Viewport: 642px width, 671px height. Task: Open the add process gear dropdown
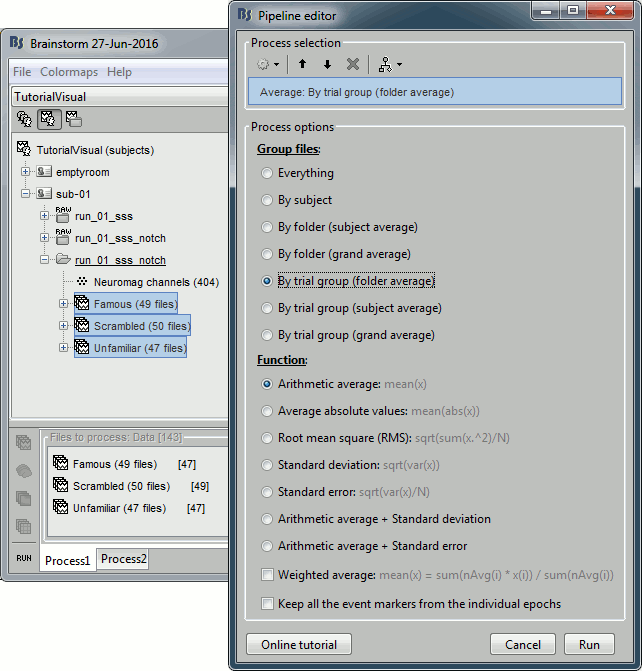267,64
